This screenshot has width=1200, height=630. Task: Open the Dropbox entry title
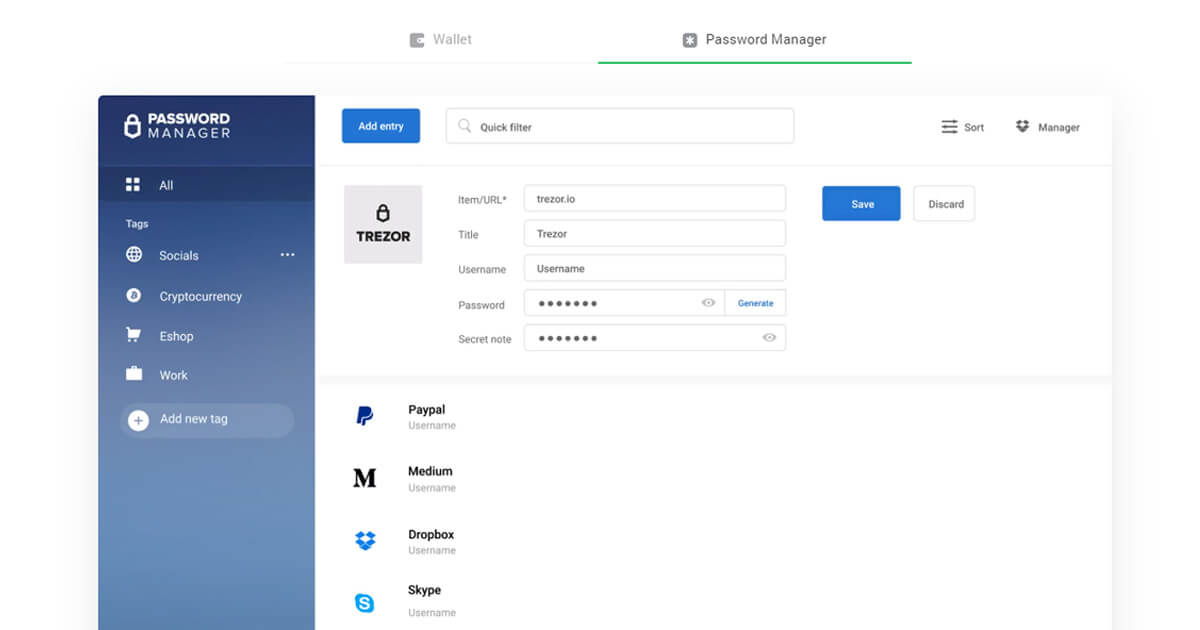pyautogui.click(x=431, y=534)
